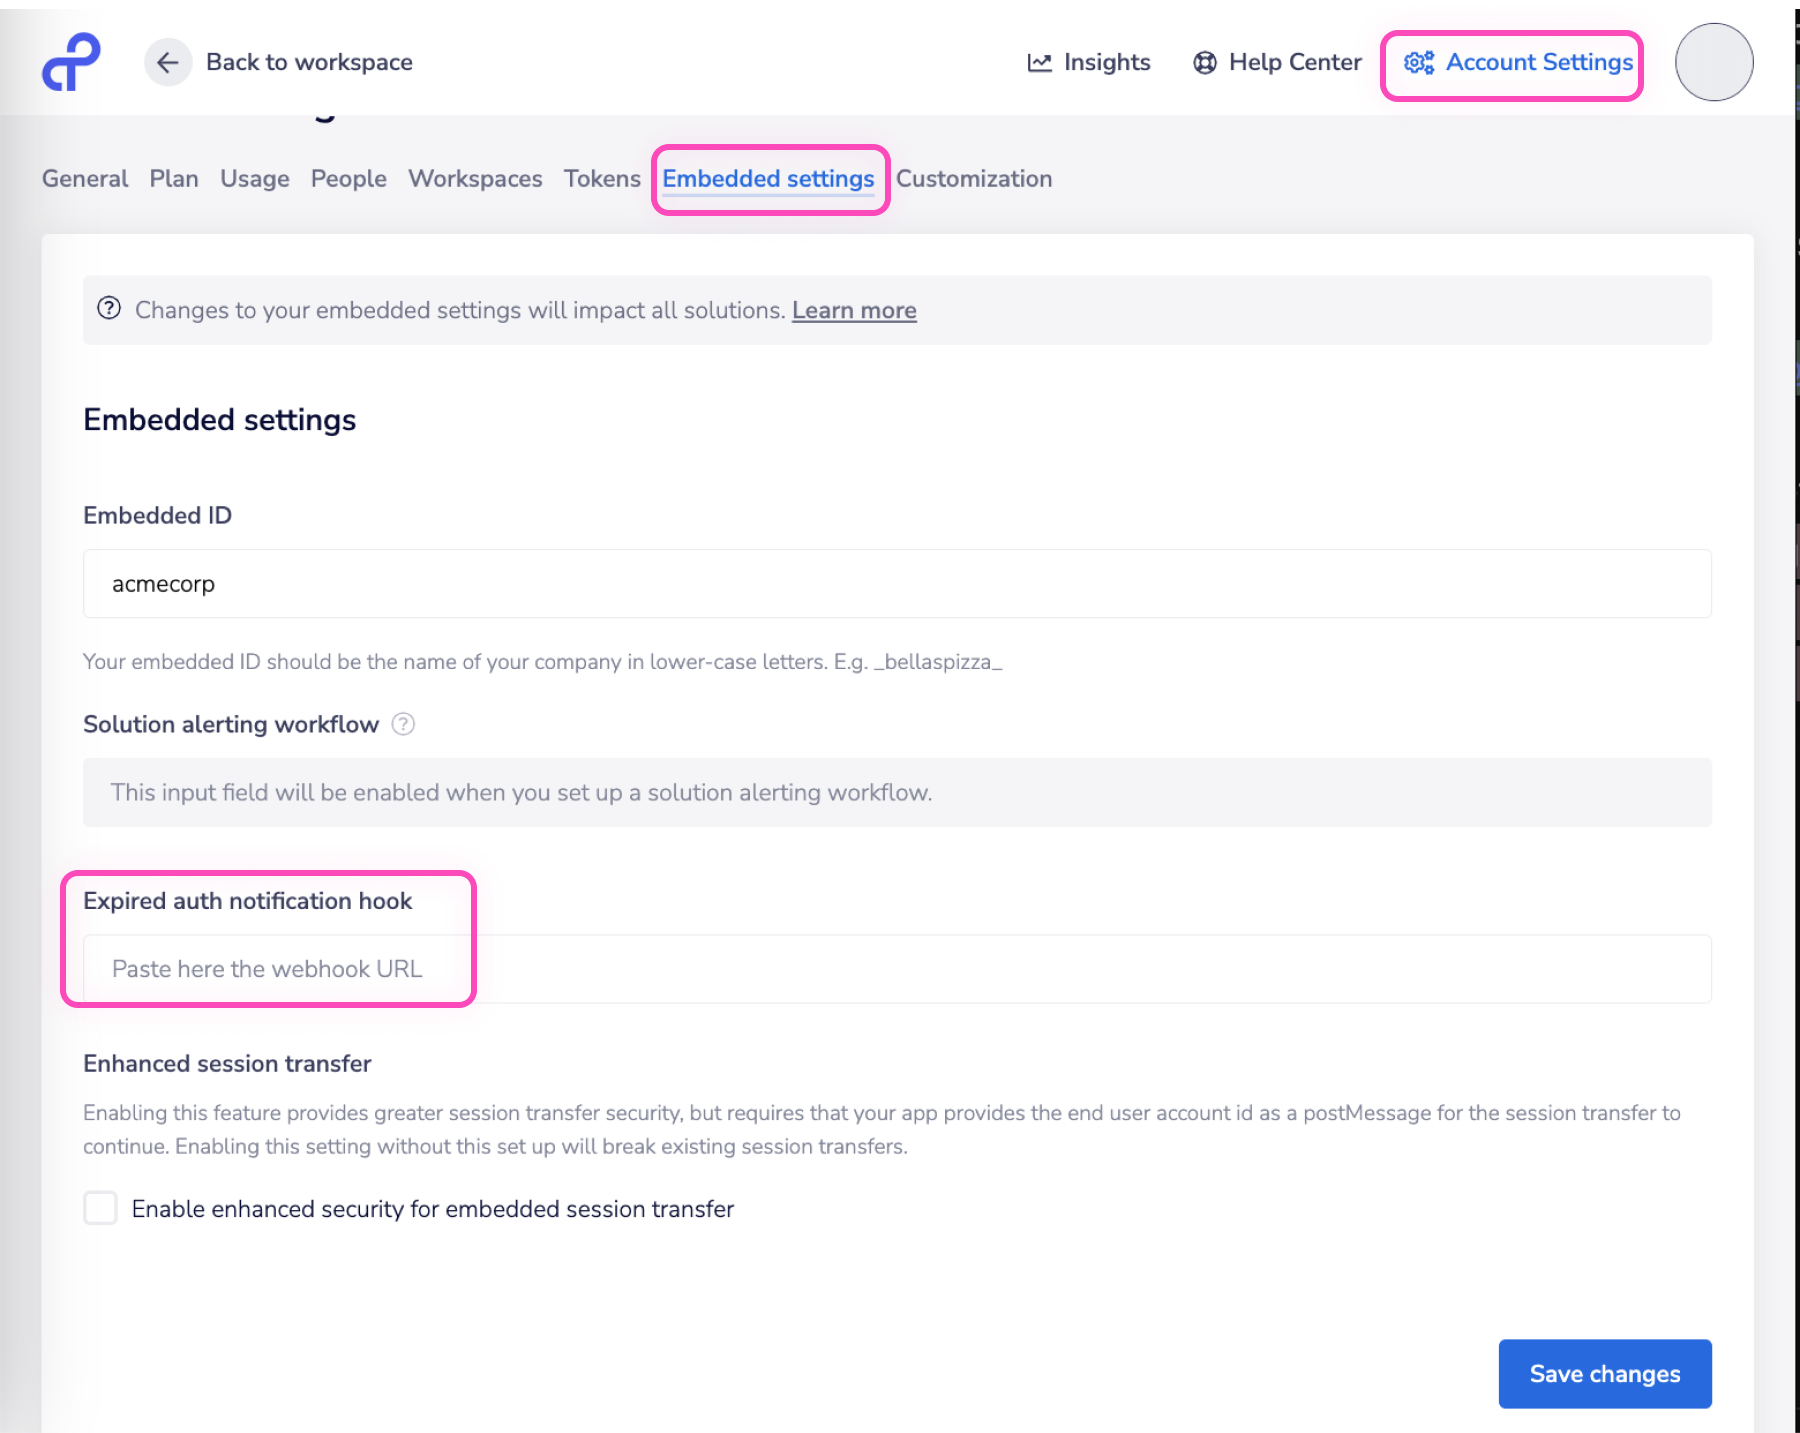1800x1433 pixels.
Task: Go to the Usage tab
Action: [255, 179]
